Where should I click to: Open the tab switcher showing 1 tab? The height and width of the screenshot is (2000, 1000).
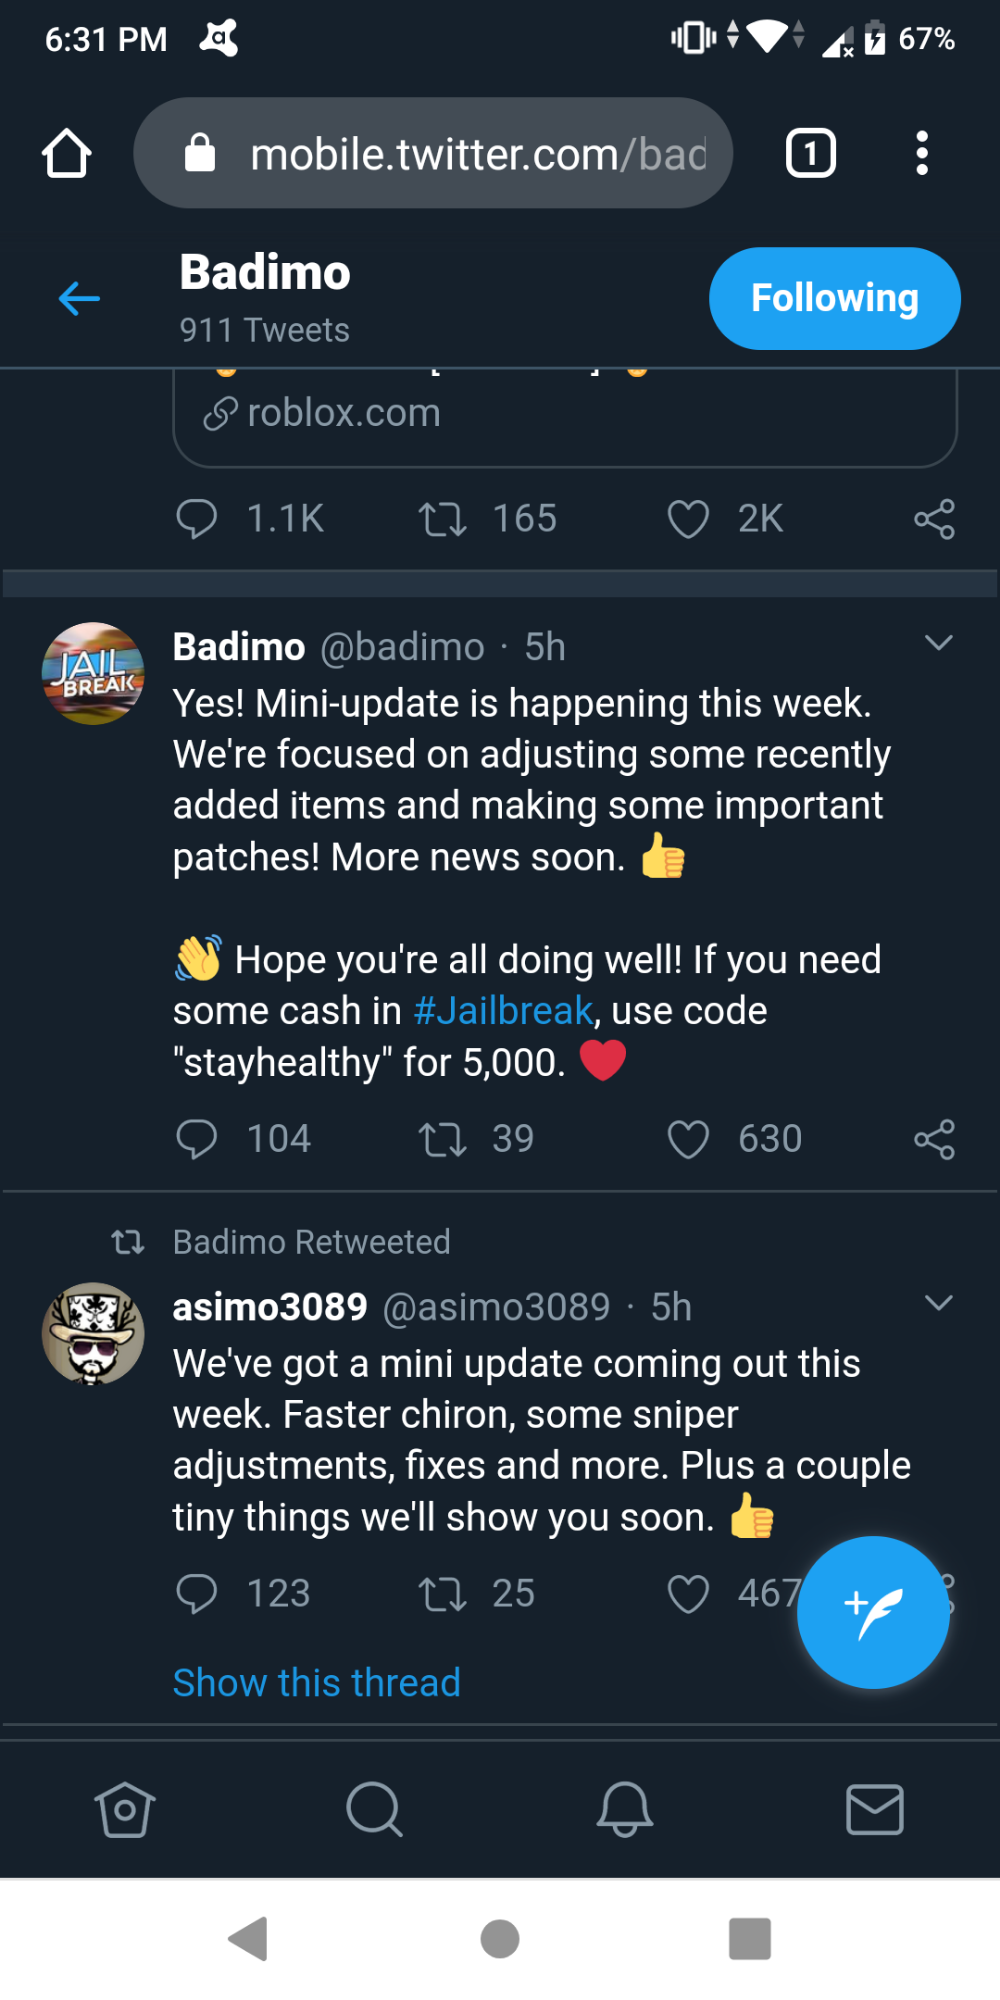tap(810, 154)
